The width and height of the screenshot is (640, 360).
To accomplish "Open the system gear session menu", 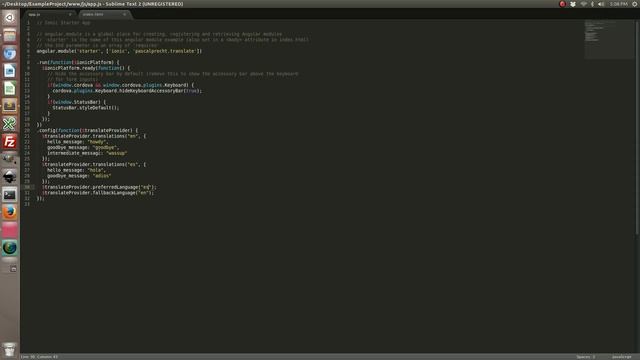I will [635, 4].
